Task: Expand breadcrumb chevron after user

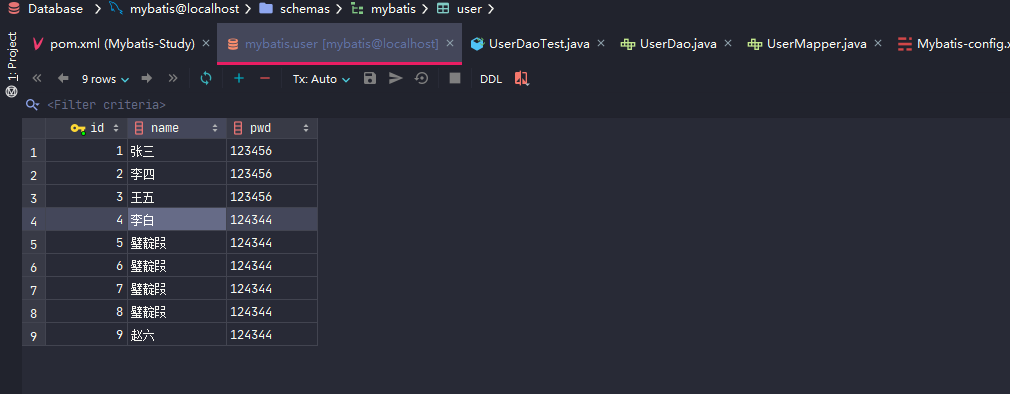Action: click(x=491, y=9)
